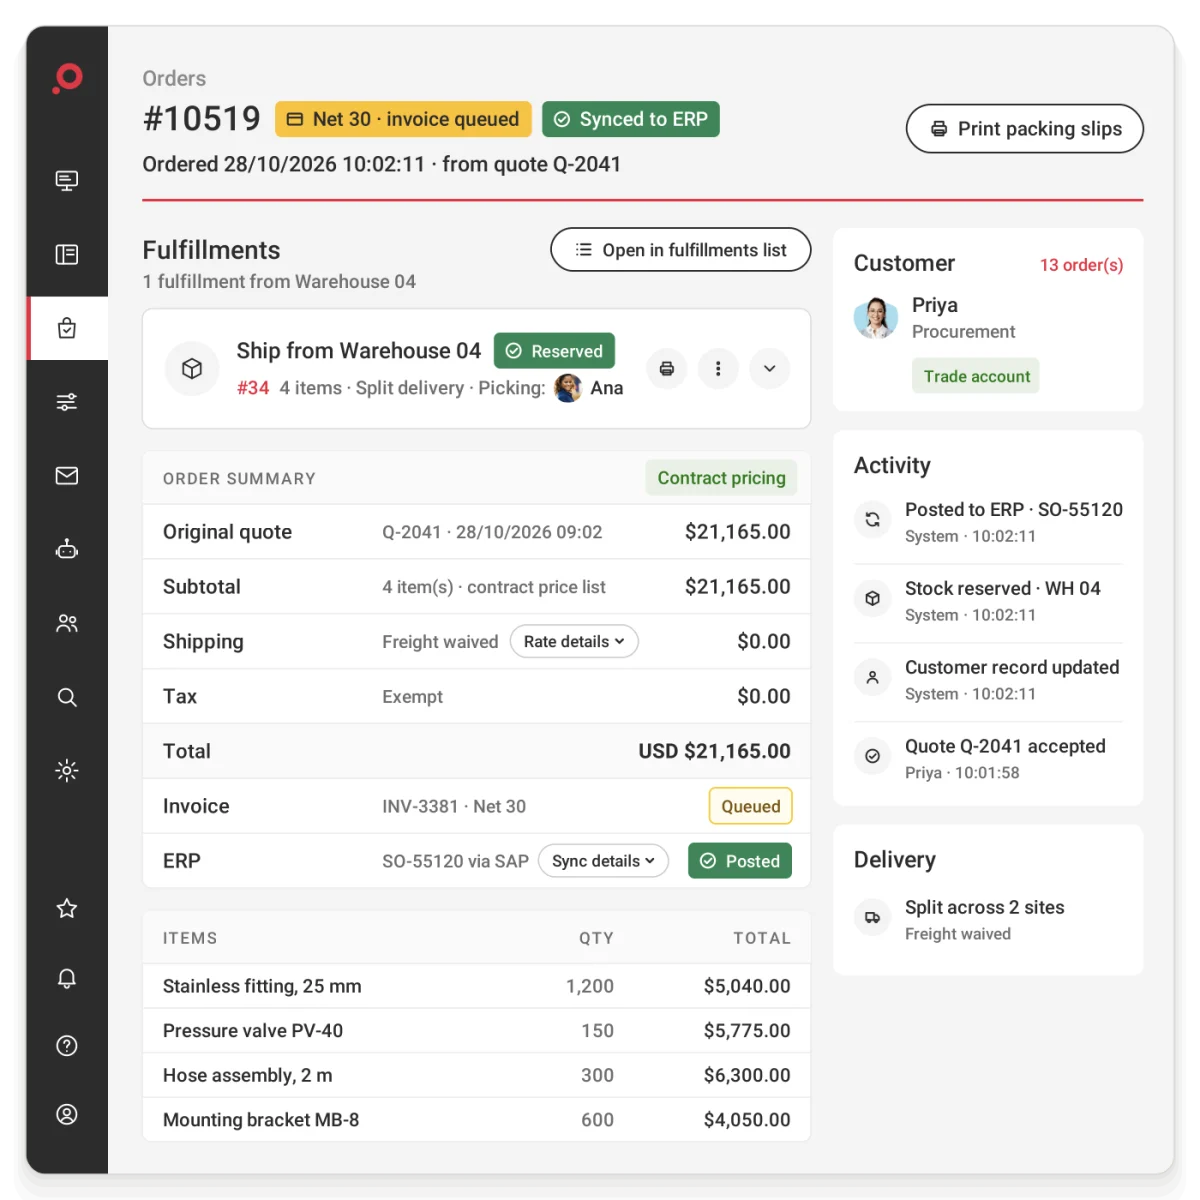Expand the fulfillment card chevron

(x=769, y=369)
